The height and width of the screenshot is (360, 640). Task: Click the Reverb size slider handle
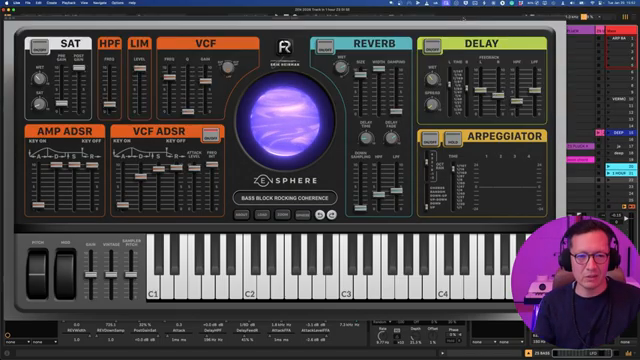(360, 74)
